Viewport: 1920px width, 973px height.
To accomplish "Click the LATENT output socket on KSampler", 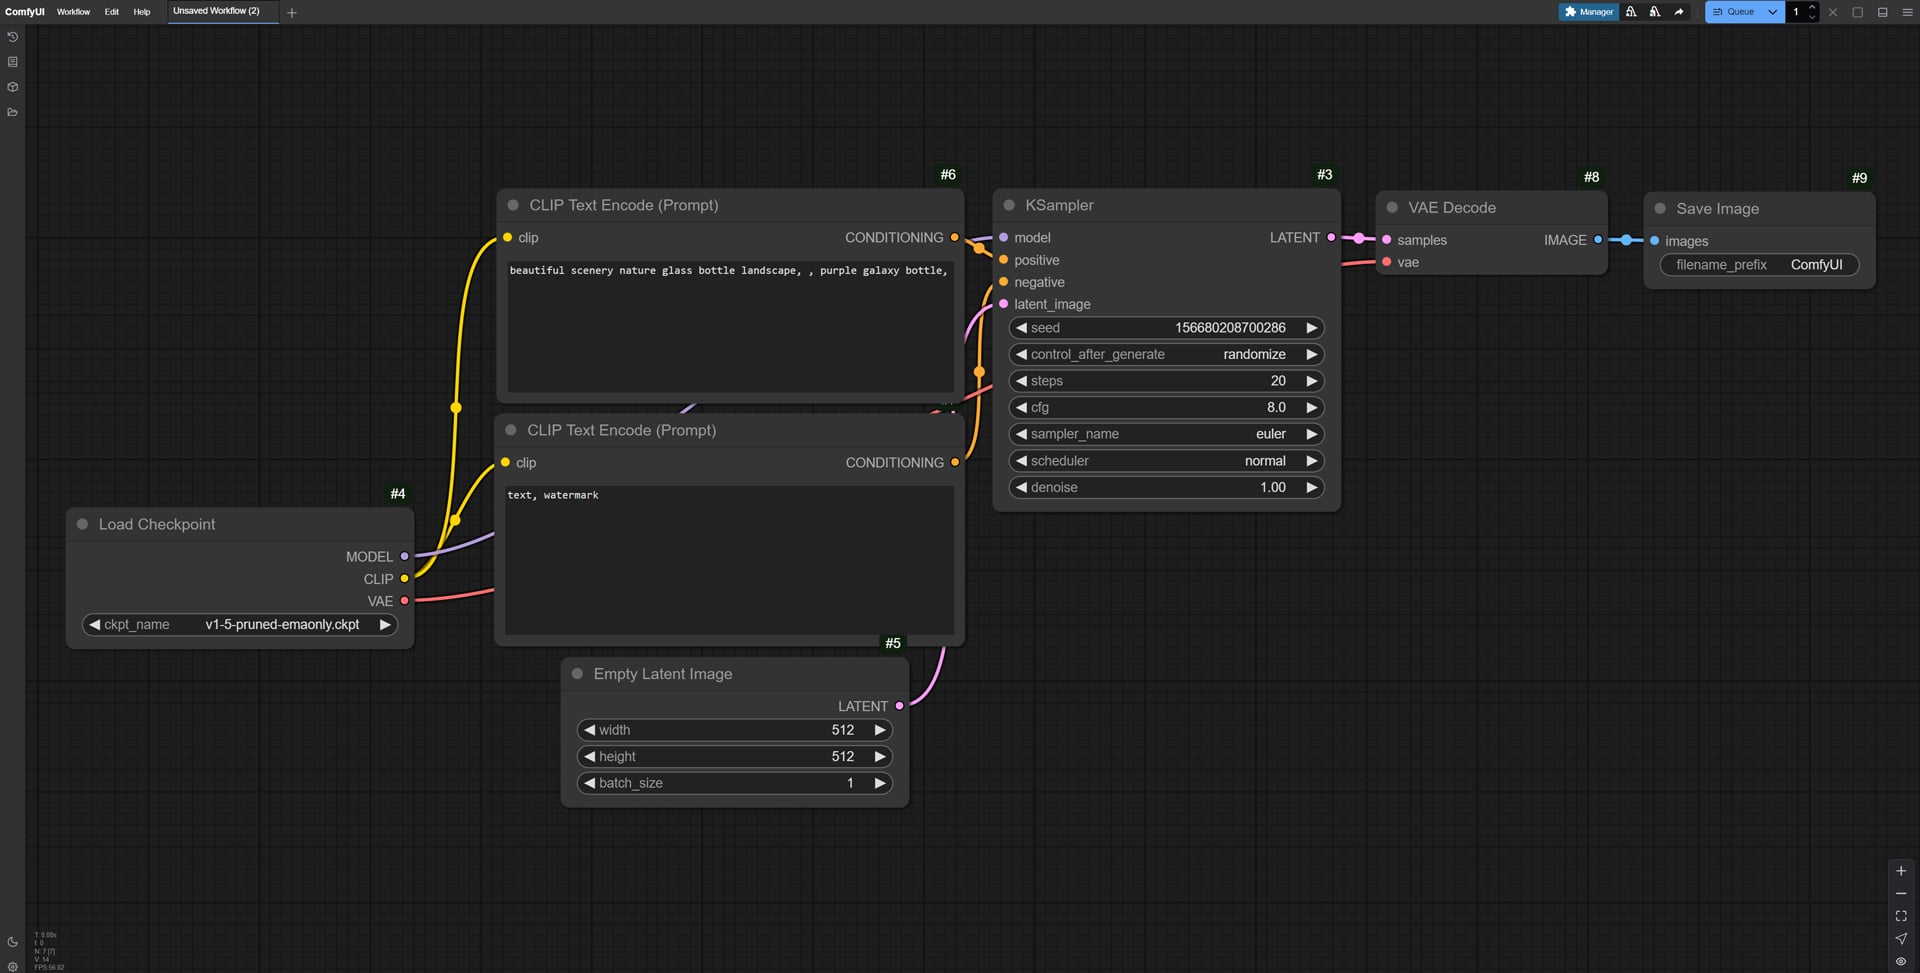I will (x=1331, y=237).
